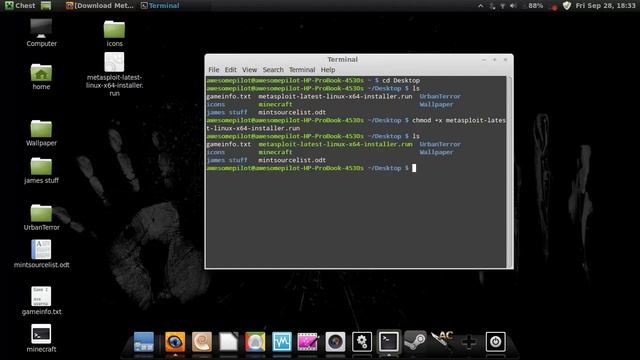Launch the minecraft desktop launcher
The image size is (640, 360).
[x=41, y=338]
